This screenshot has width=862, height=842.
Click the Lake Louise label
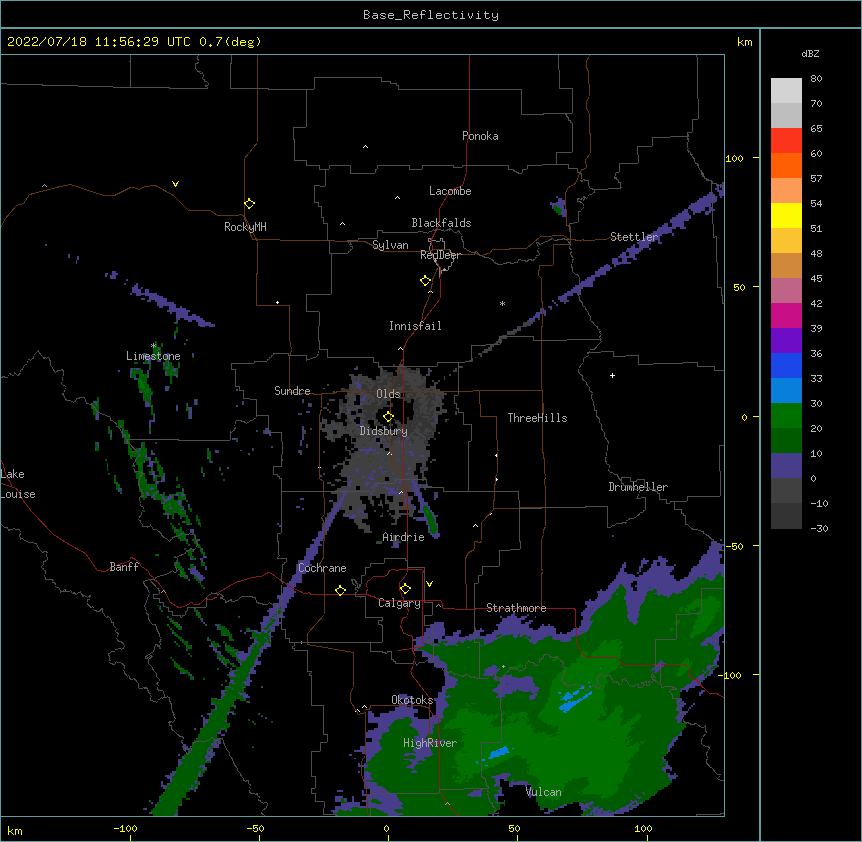click(17, 484)
